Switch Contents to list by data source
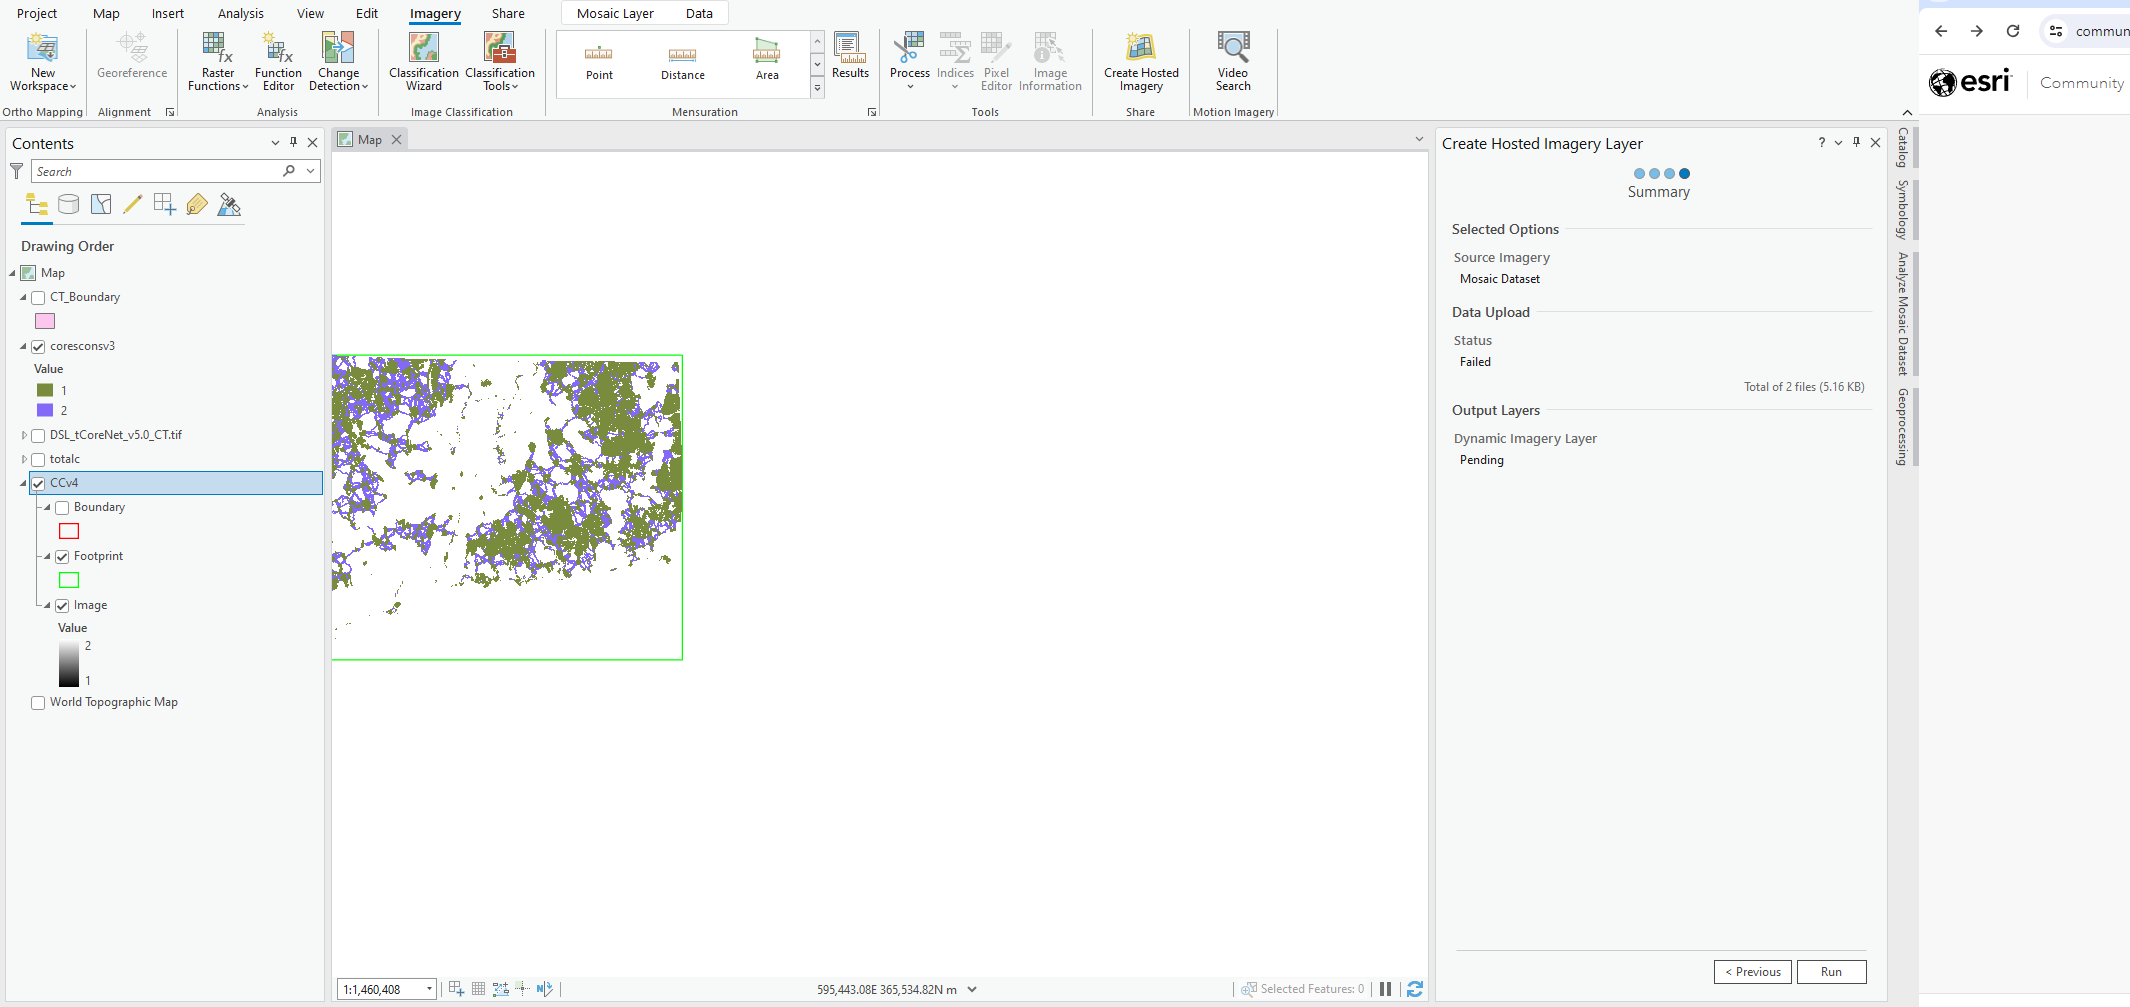Image resolution: width=2130 pixels, height=1007 pixels. (x=69, y=204)
